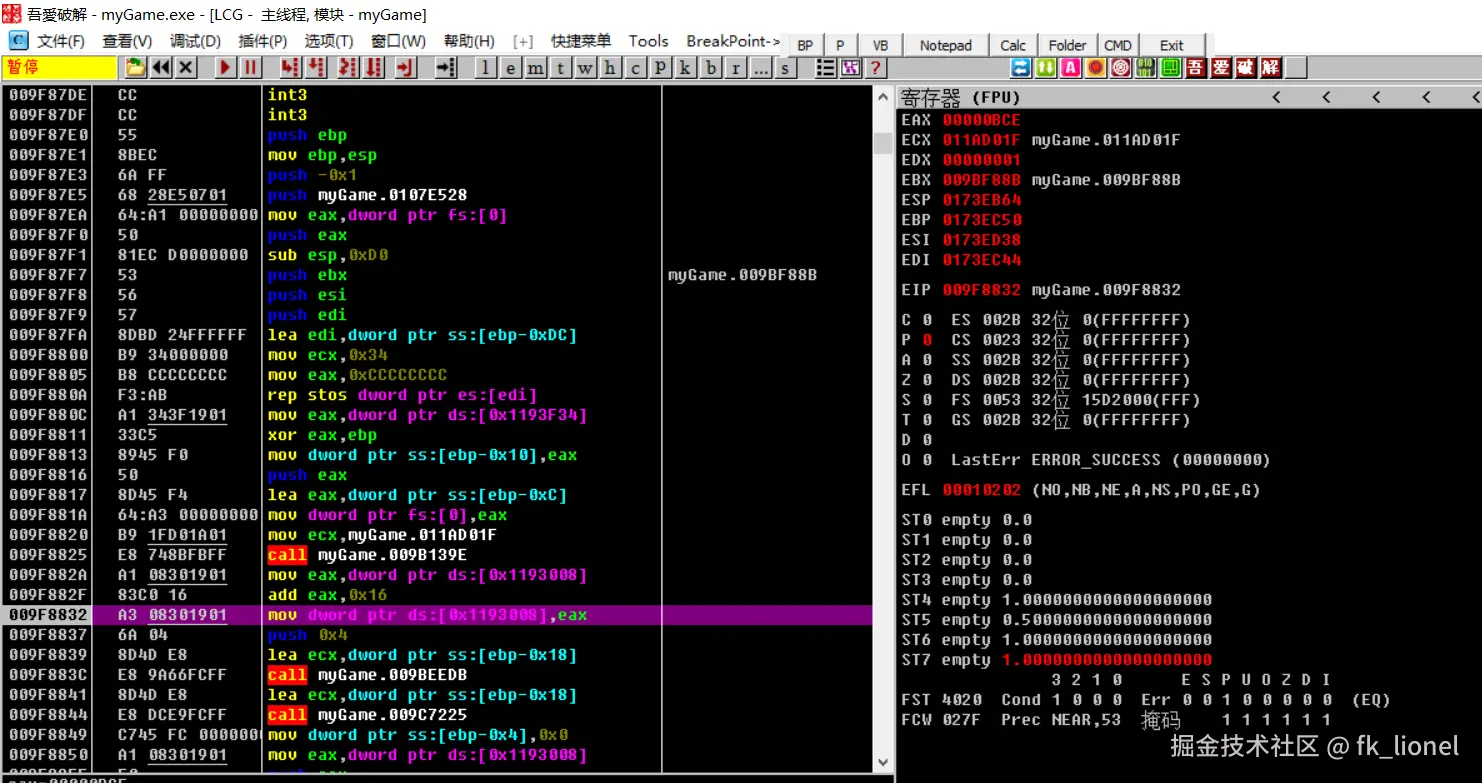Show Threads with the 't' button
Image resolution: width=1482 pixels, height=783 pixels.
click(x=560, y=67)
